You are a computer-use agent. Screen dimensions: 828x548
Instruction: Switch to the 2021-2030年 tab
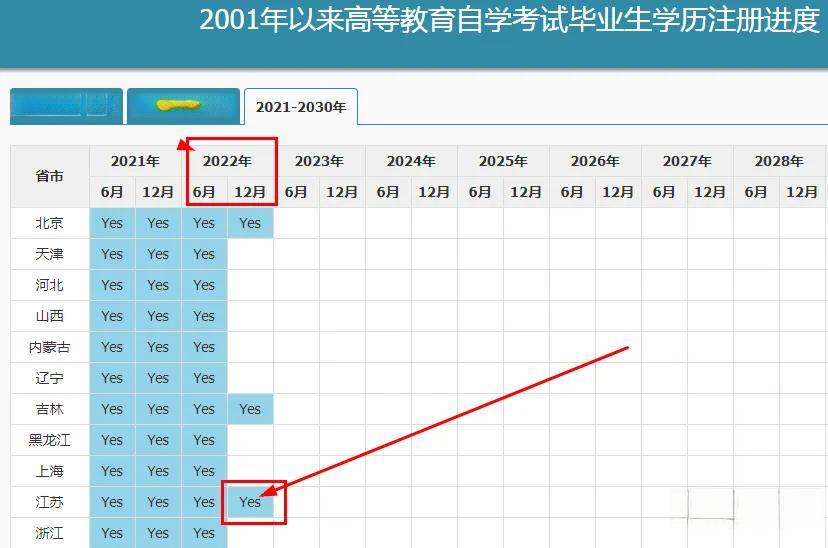click(x=300, y=107)
